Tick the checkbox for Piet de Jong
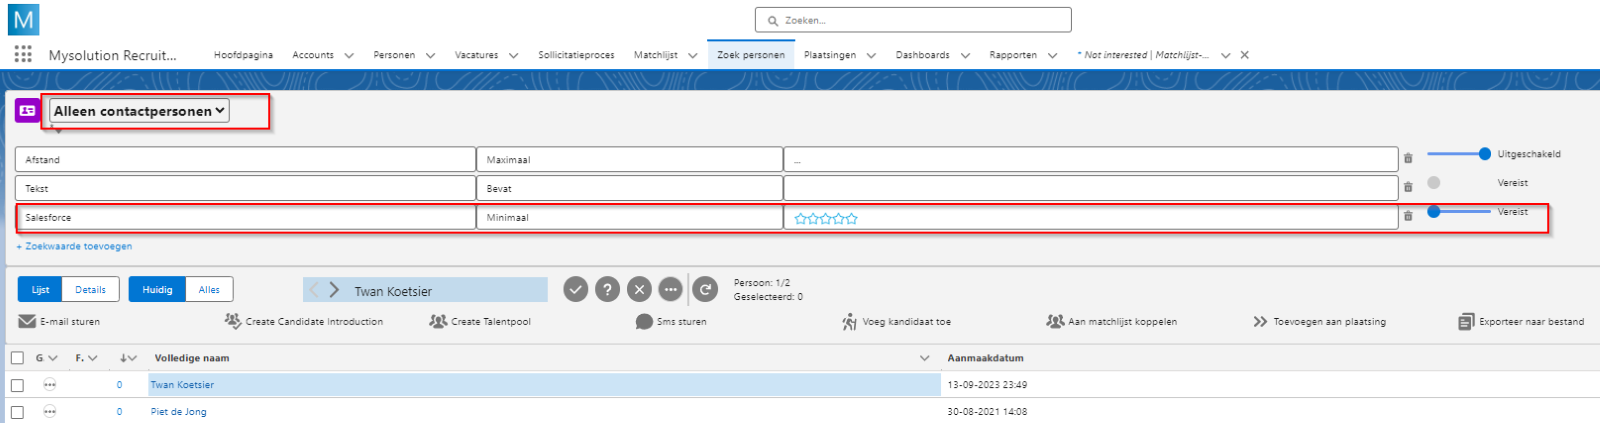The height and width of the screenshot is (423, 1600). [x=17, y=412]
